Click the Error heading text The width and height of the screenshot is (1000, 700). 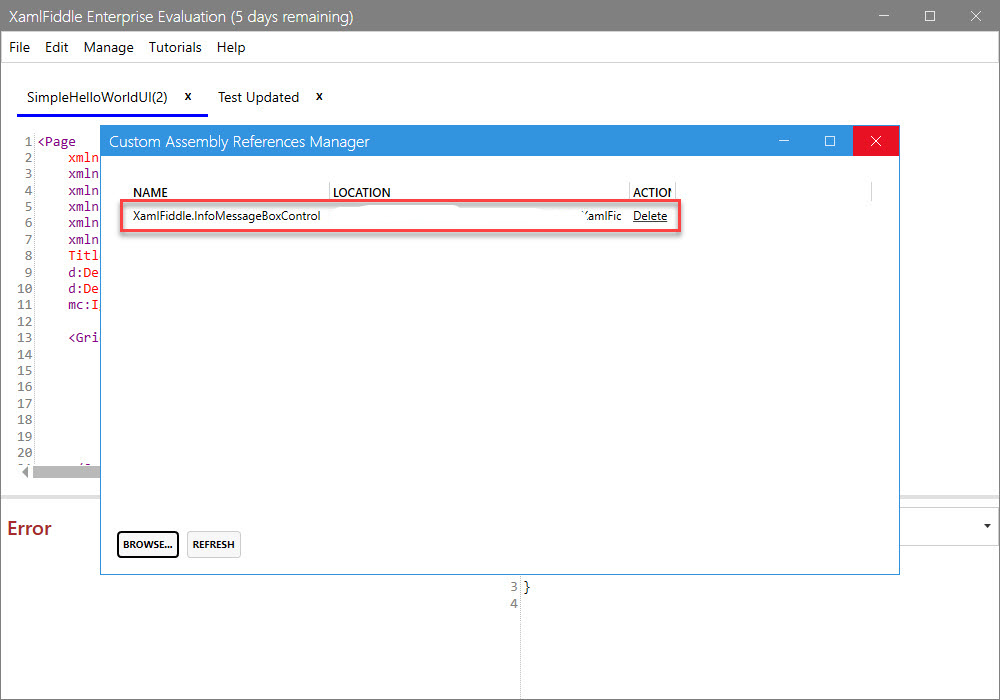pyautogui.click(x=29, y=529)
